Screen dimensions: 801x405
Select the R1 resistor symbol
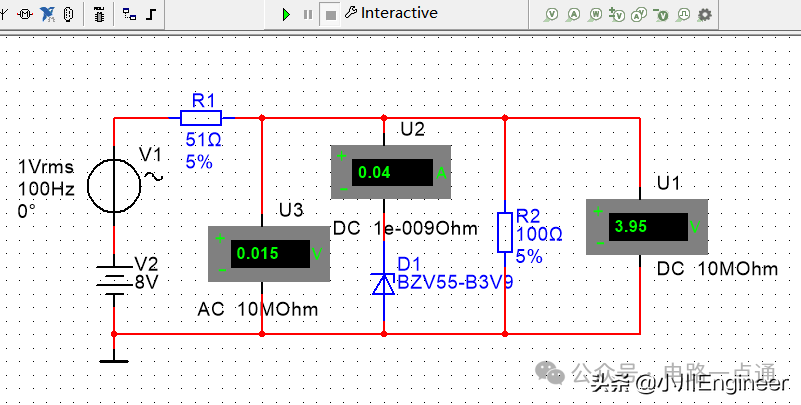coord(201,118)
